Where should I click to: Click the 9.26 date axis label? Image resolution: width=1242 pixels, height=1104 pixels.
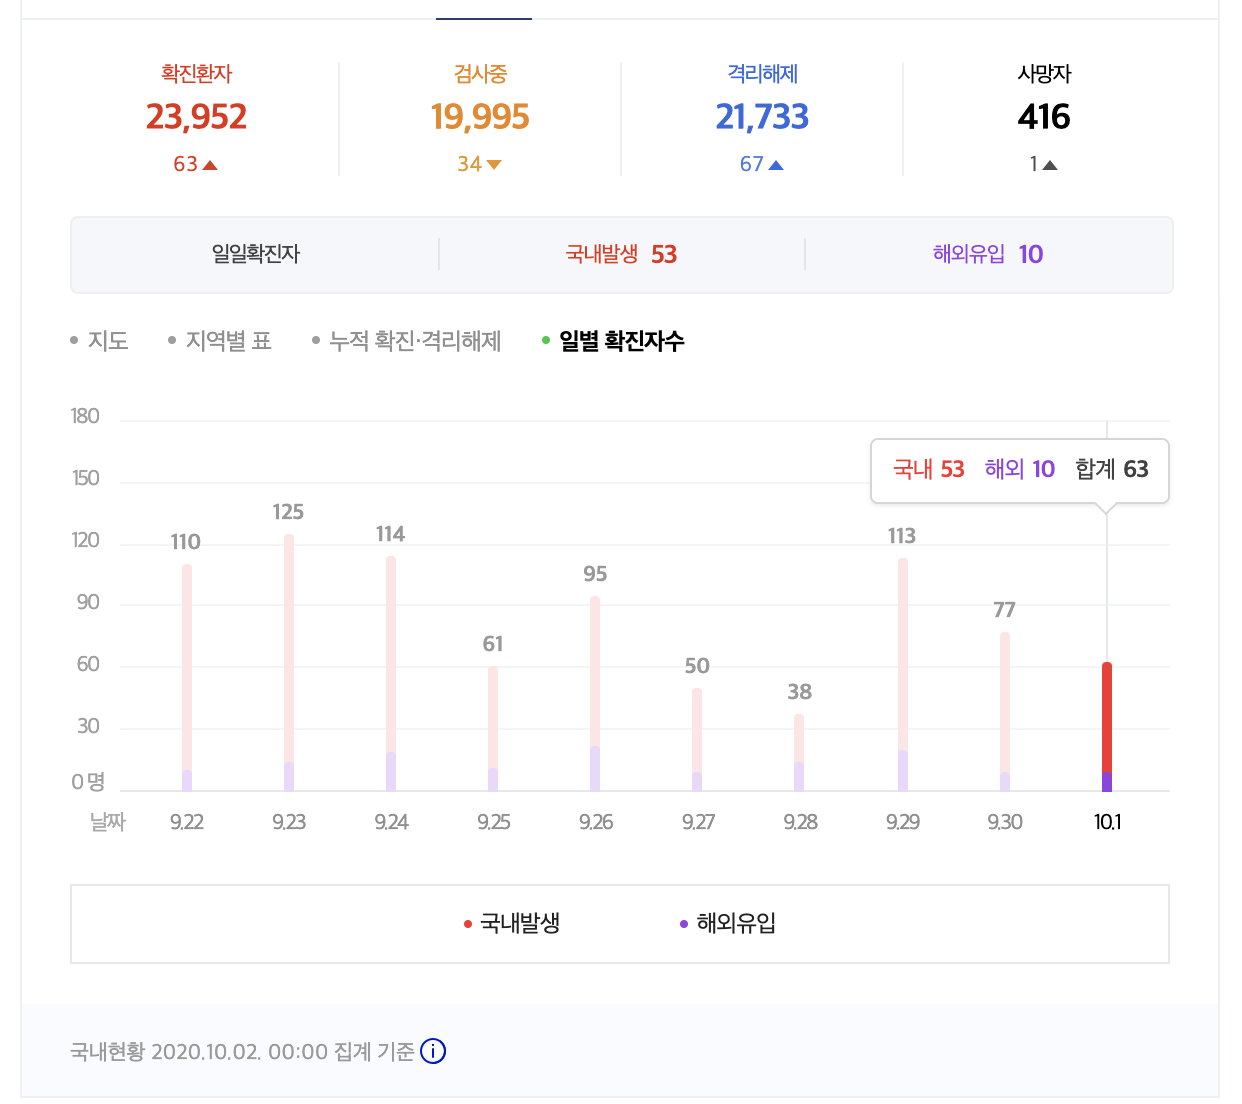(x=596, y=822)
